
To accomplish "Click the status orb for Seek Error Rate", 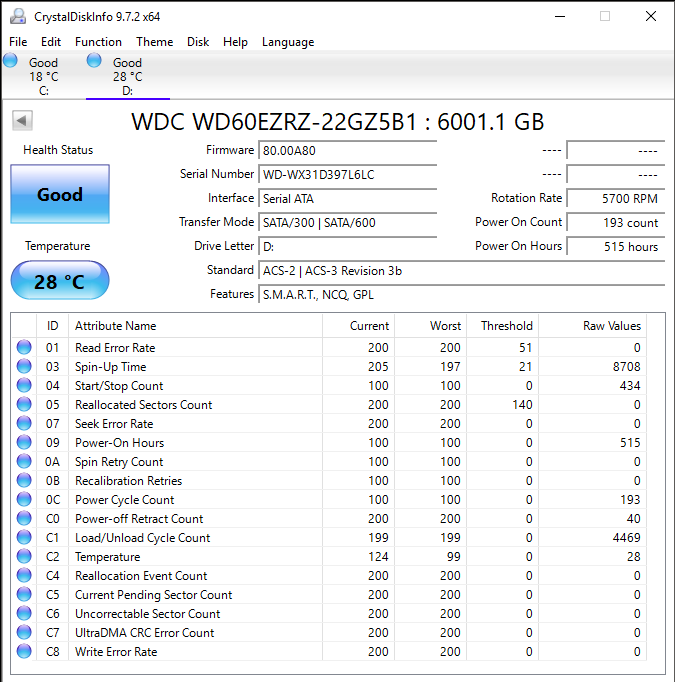I will pyautogui.click(x=24, y=423).
